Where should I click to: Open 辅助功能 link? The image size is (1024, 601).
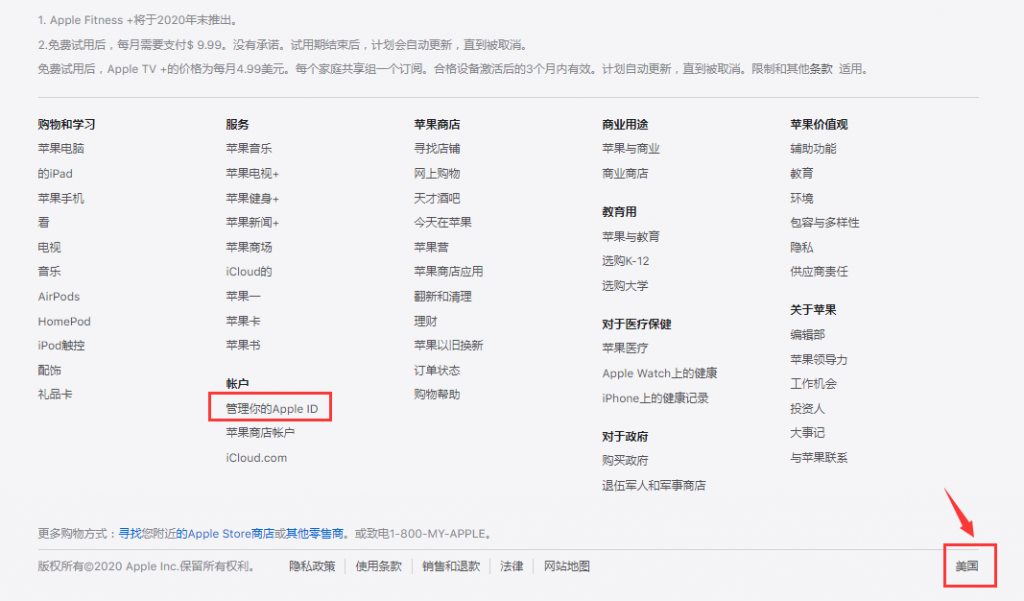(813, 149)
